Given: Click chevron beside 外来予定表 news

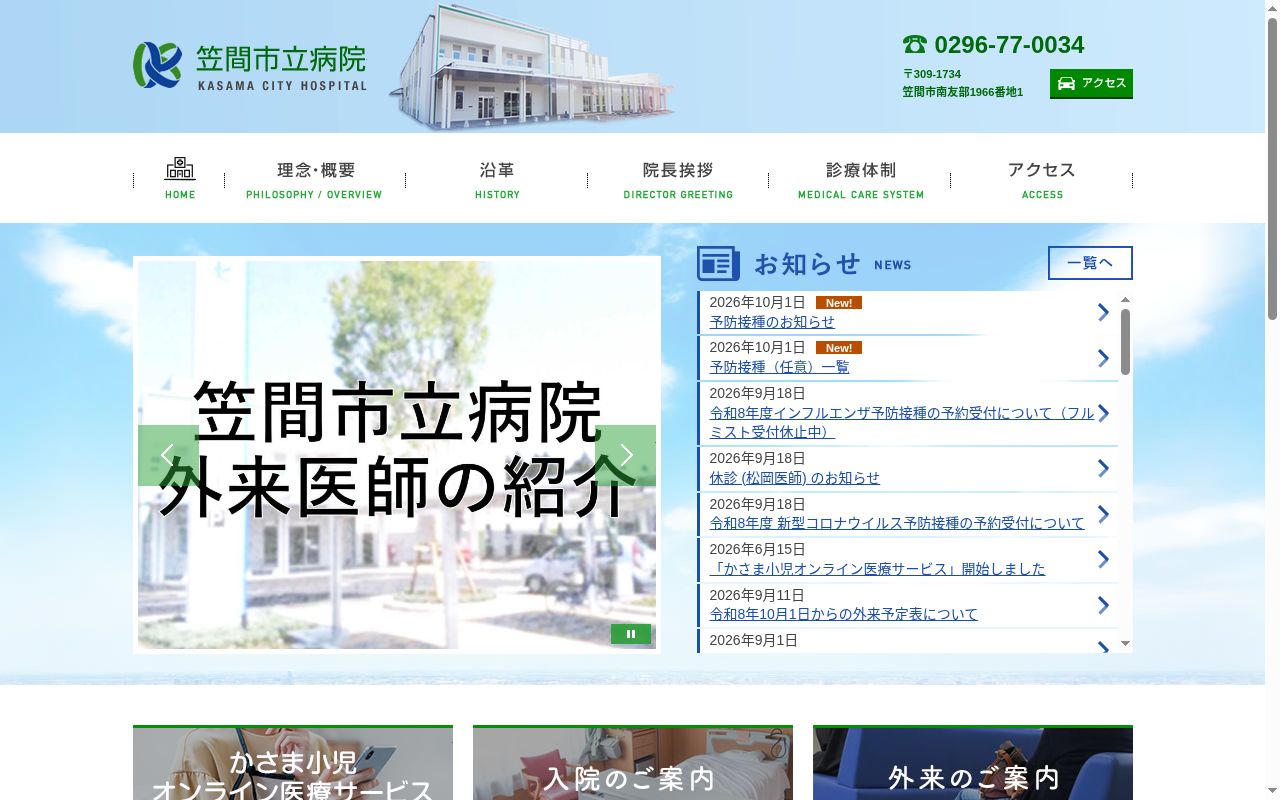Looking at the screenshot, I should [x=1103, y=605].
